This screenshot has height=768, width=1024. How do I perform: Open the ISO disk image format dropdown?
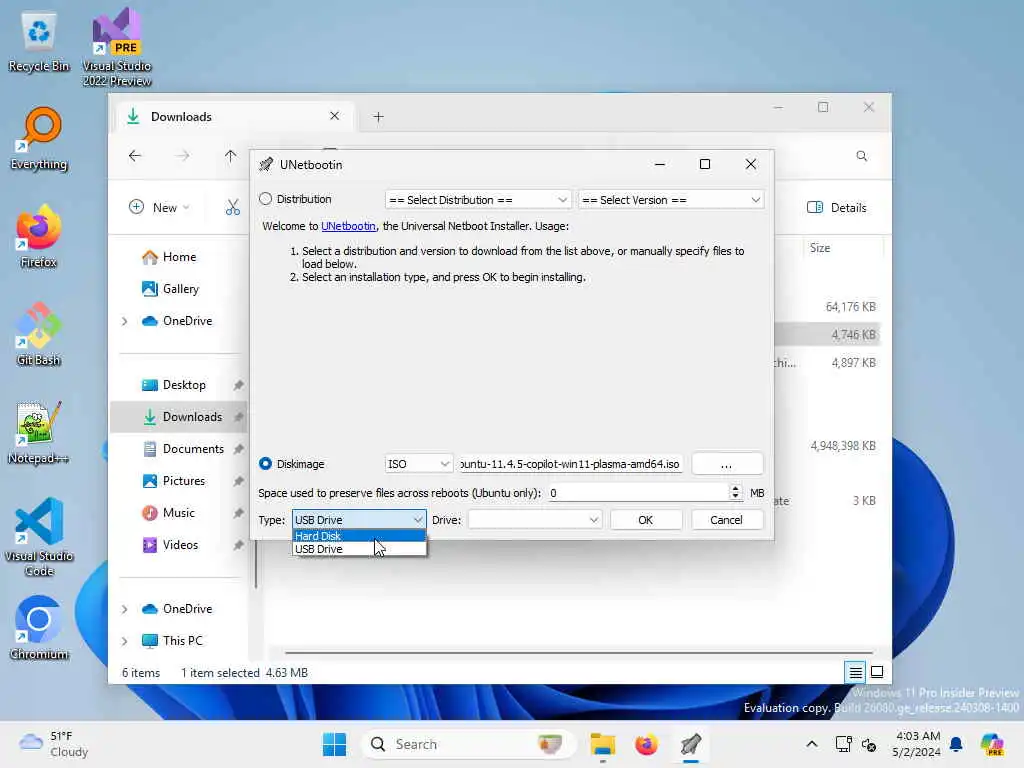[x=418, y=464]
